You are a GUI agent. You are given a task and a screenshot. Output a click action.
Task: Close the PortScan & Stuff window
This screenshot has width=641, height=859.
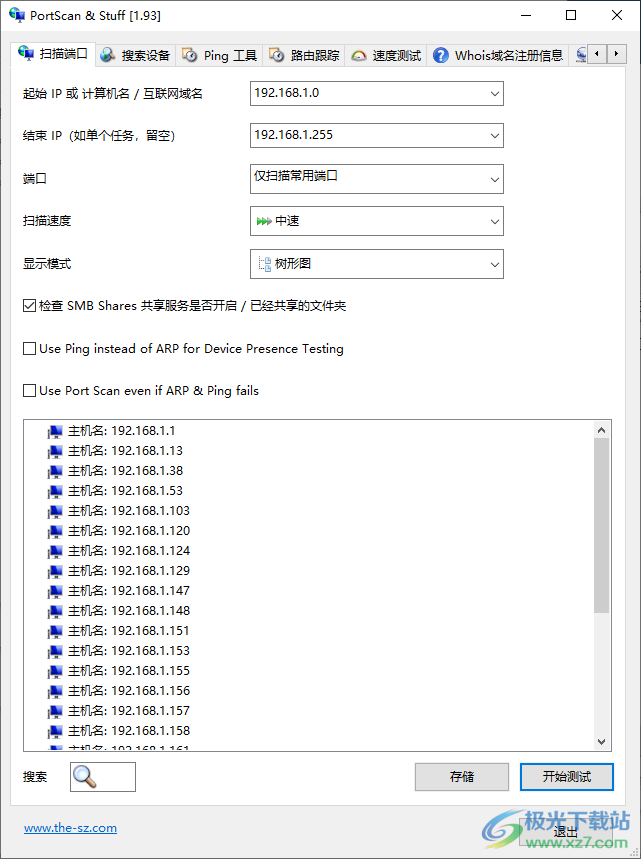click(x=617, y=15)
